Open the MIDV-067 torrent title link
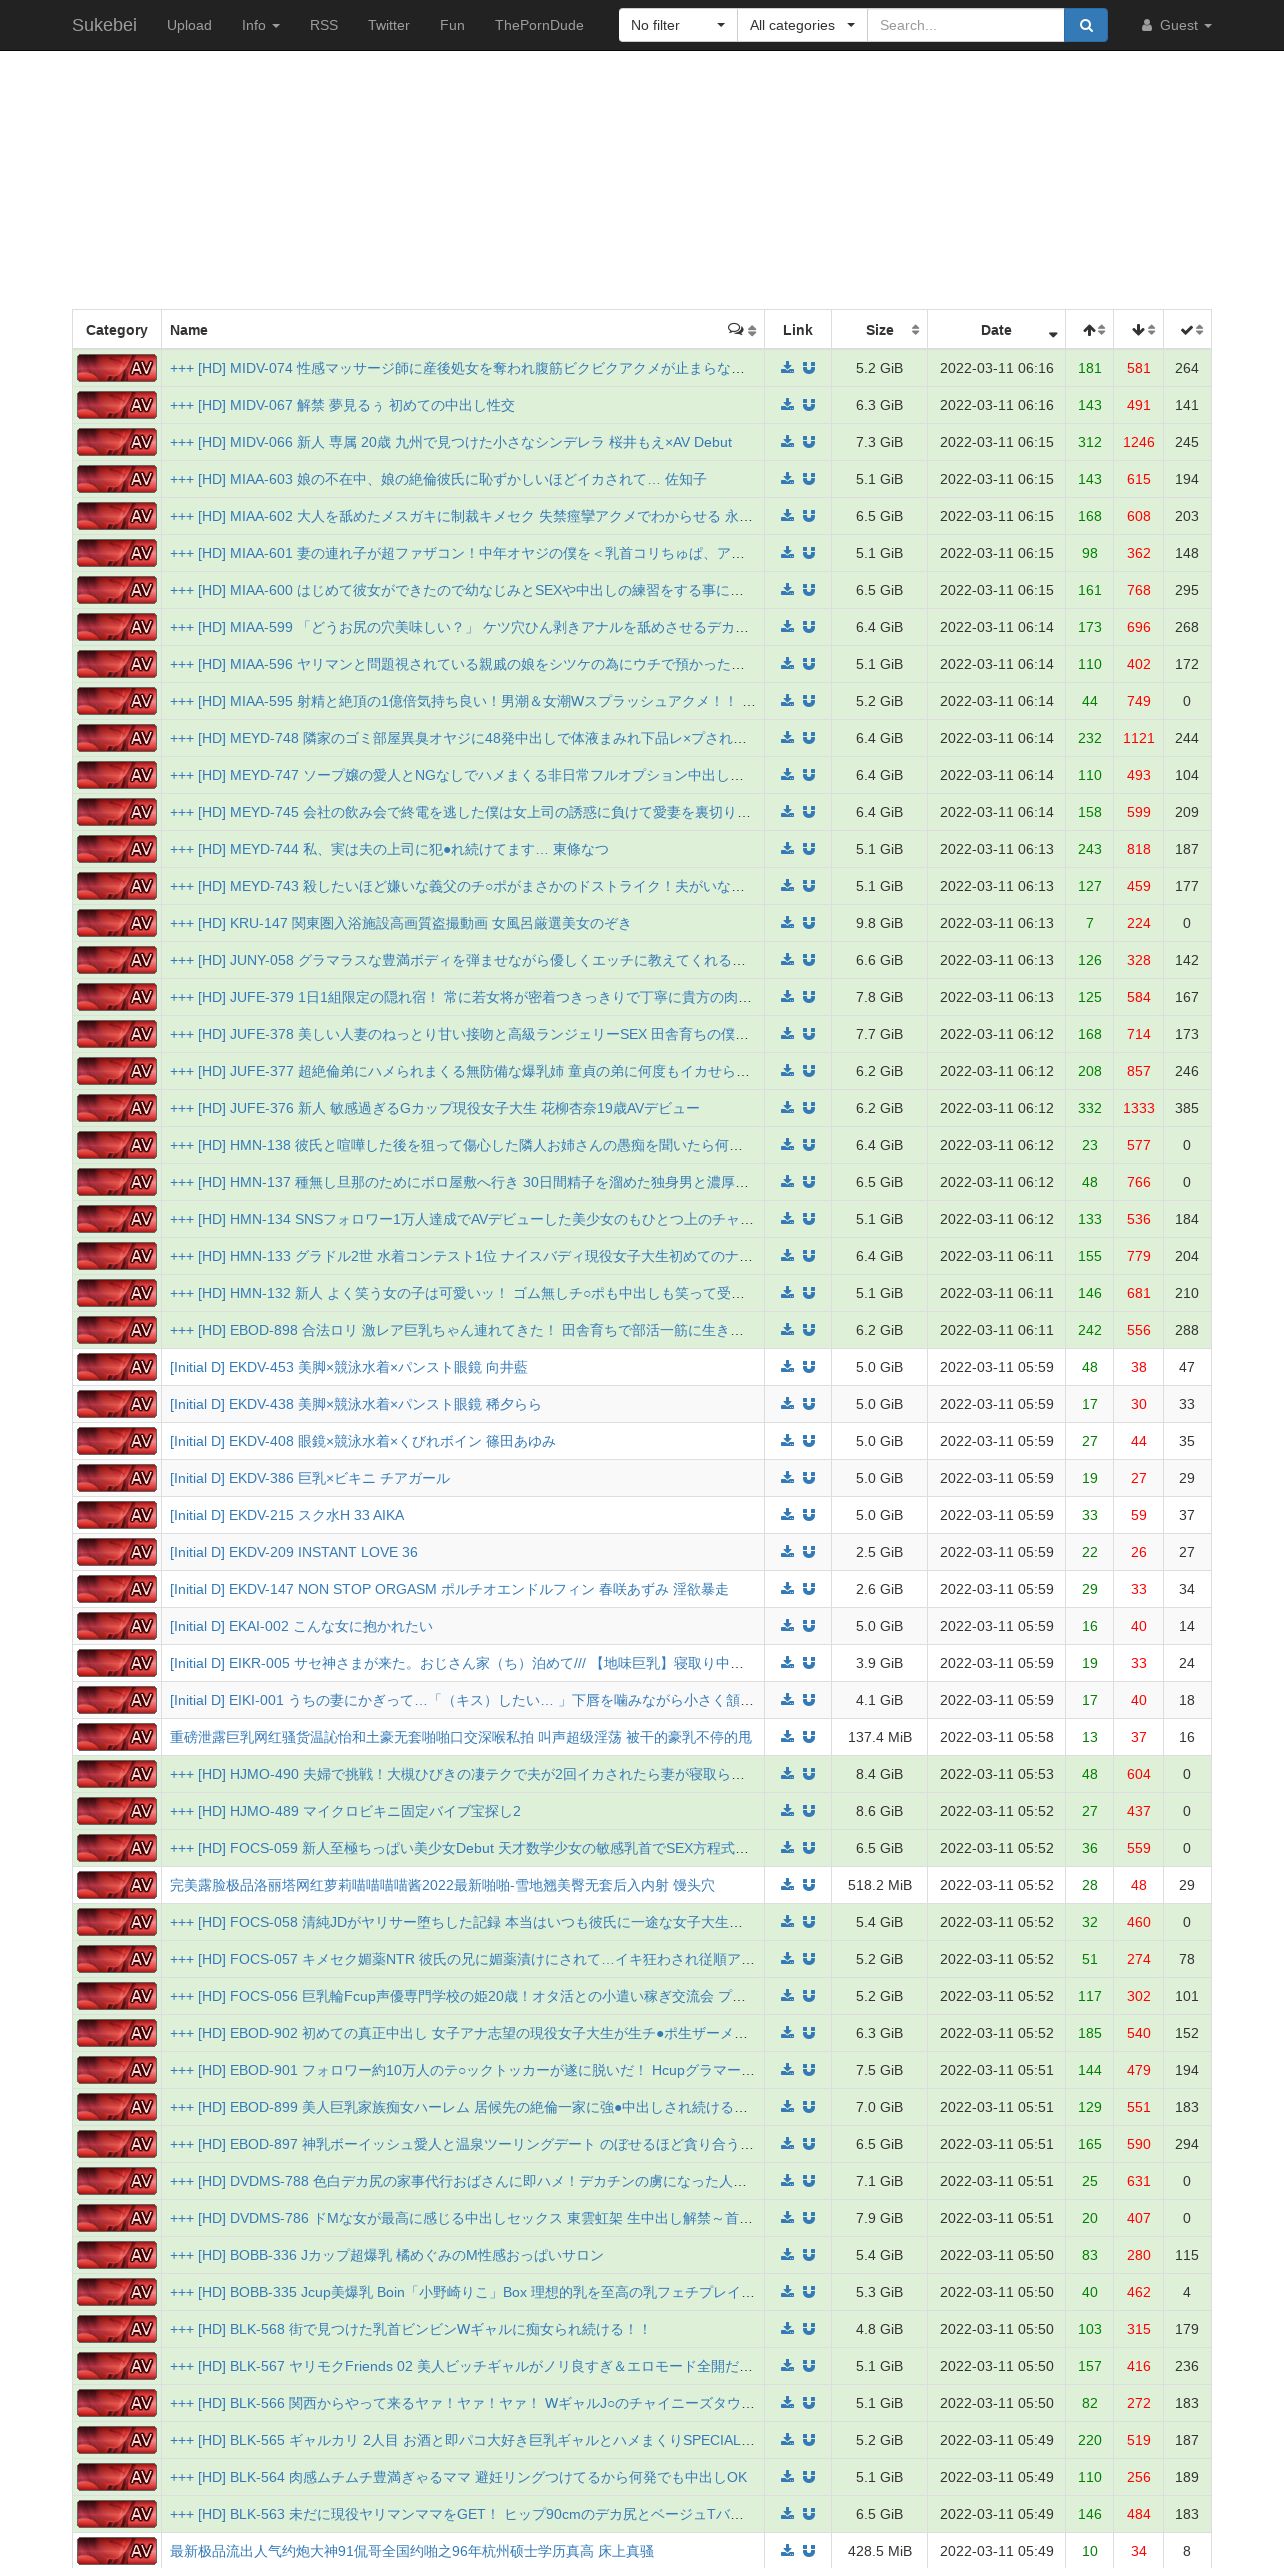This screenshot has width=1284, height=2568. (x=342, y=405)
